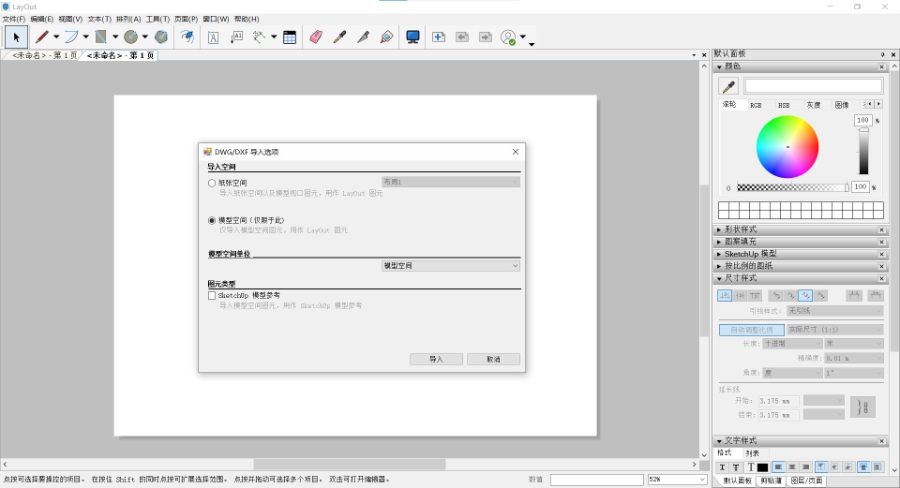Choose the Polygon tool
This screenshot has height=488, width=900.
[x=161, y=37]
